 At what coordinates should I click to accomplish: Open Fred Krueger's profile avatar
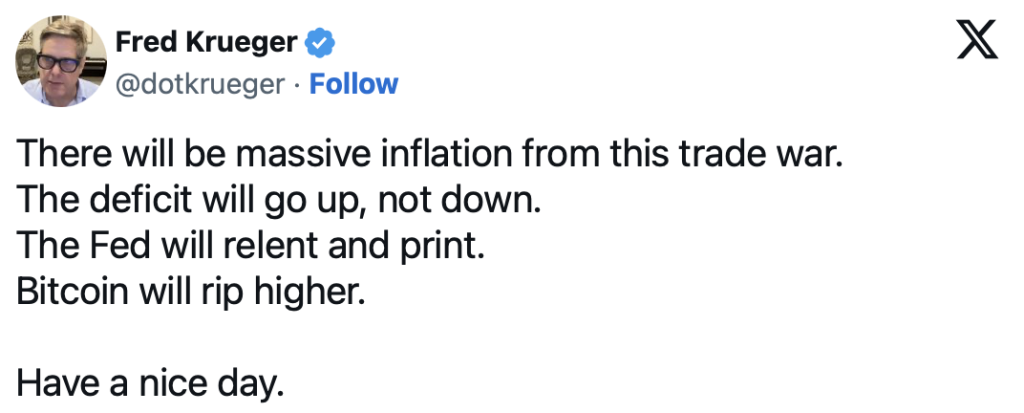[x=61, y=61]
